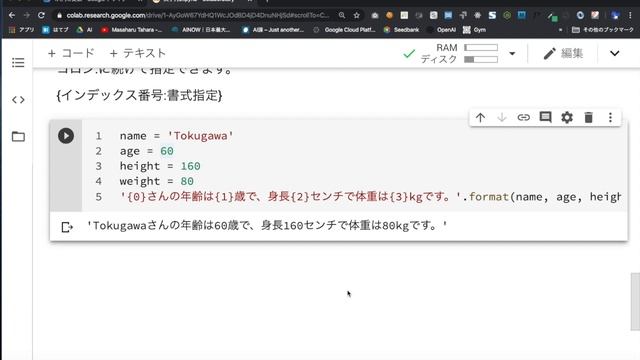This screenshot has height=360, width=640.
Task: Open the Google Cloud Platform bookmark
Action: pos(344,30)
